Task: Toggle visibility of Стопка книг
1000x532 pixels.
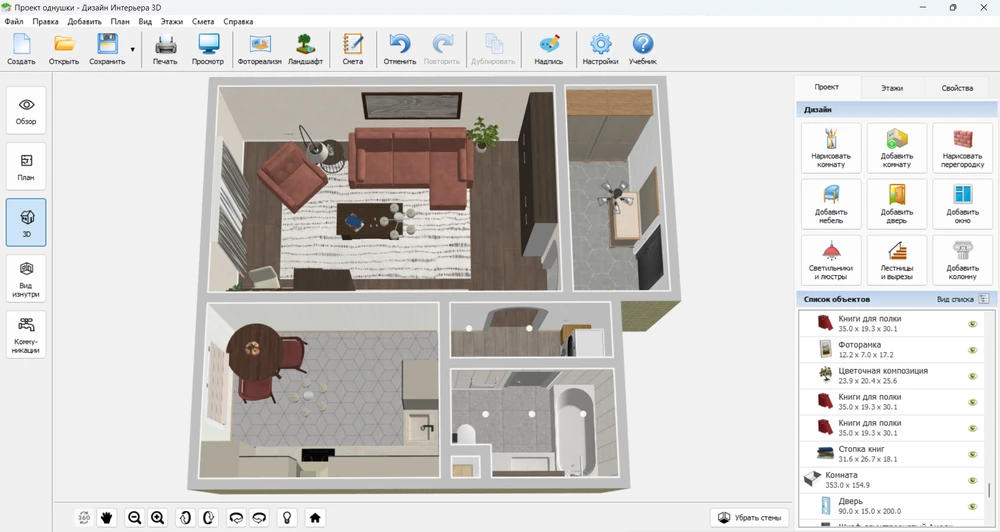Action: pyautogui.click(x=972, y=454)
